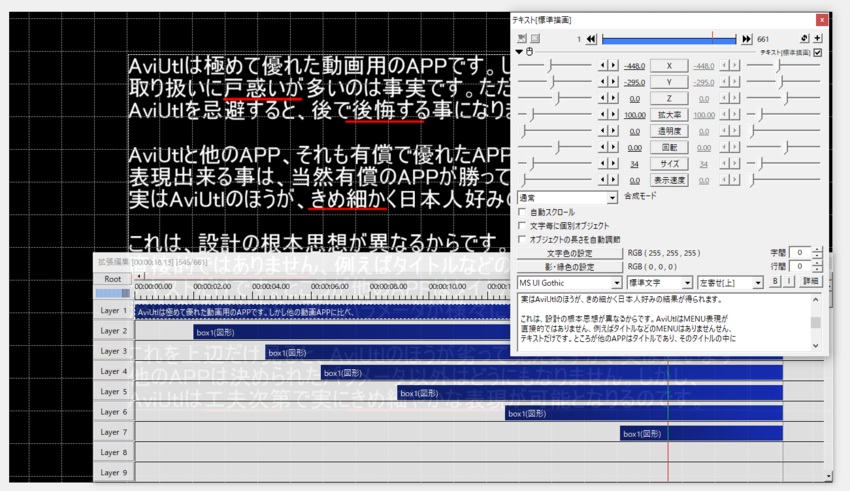This screenshot has height=491, width=850.
Task: Select the text object on Layer 1
Action: (323, 312)
